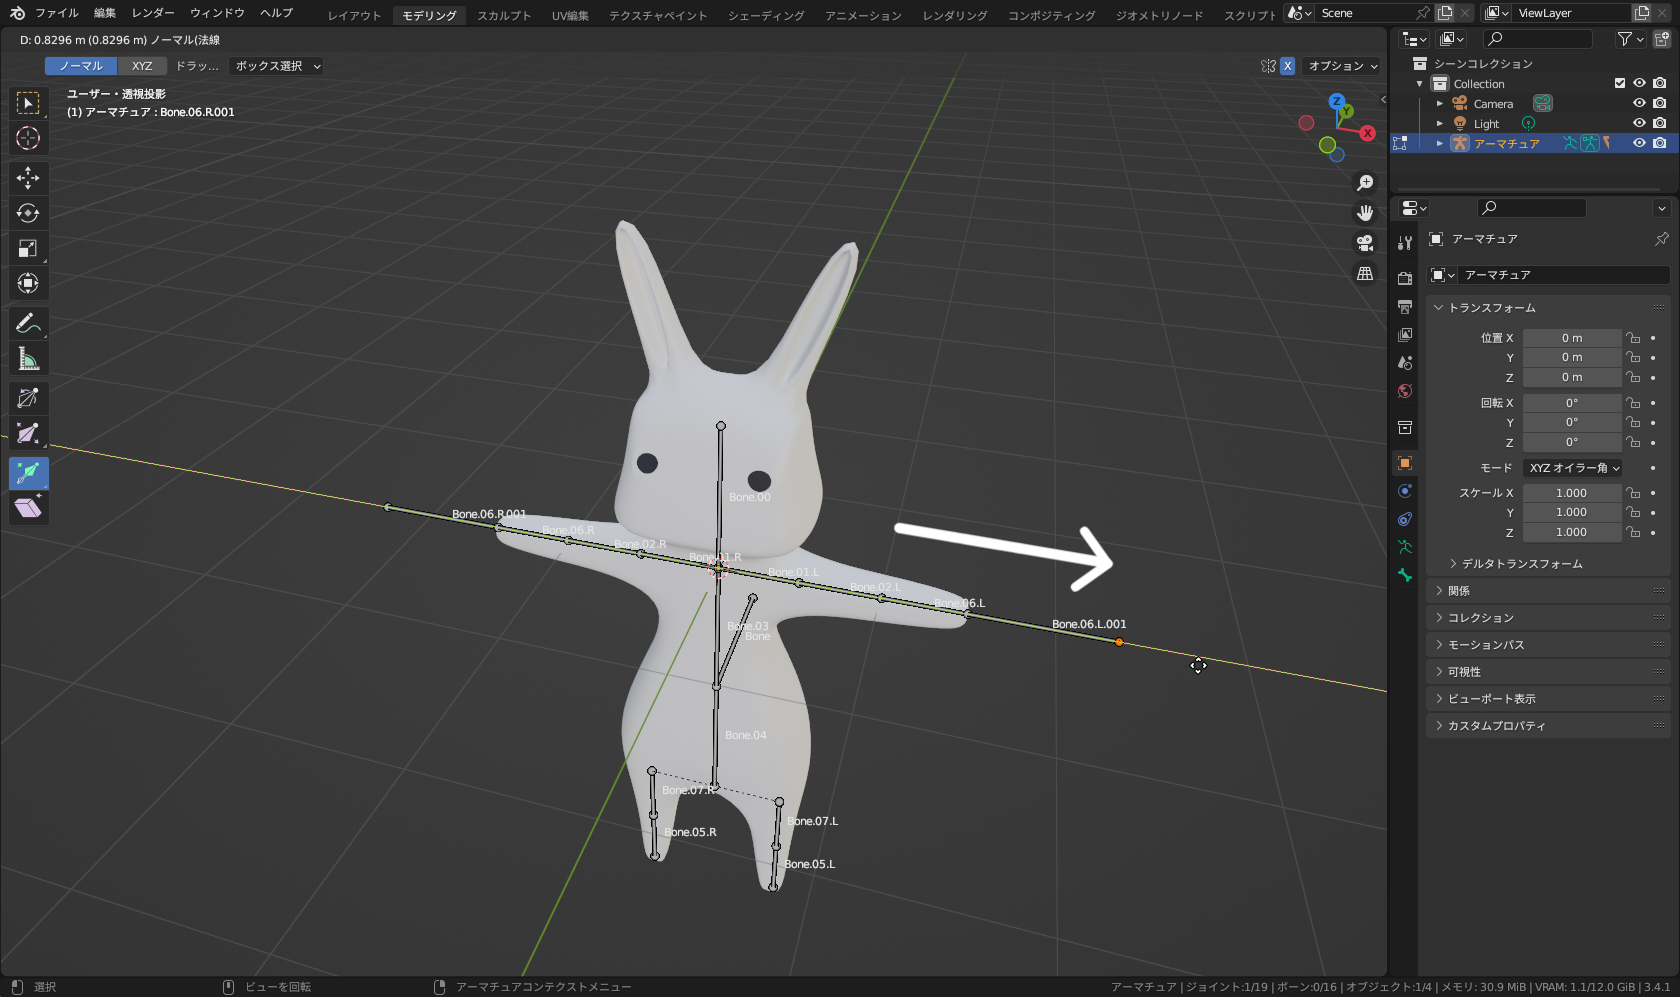
Task: Disable Light in renders toggle
Action: (x=1660, y=123)
